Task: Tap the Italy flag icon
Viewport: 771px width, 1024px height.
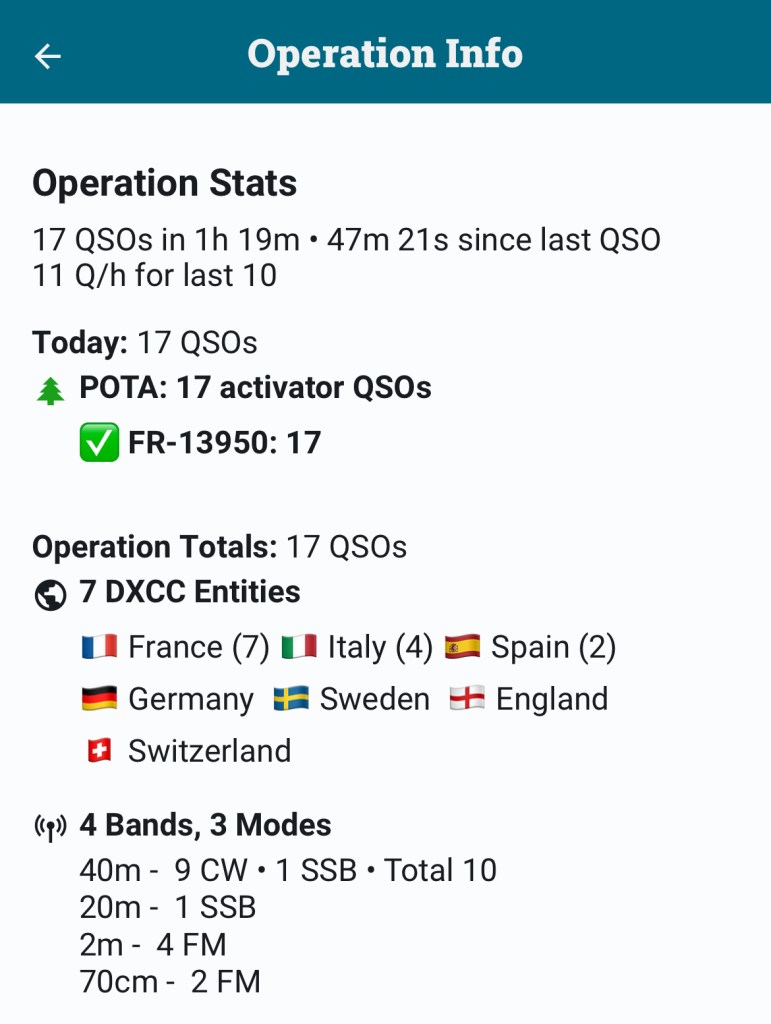Action: (x=299, y=647)
